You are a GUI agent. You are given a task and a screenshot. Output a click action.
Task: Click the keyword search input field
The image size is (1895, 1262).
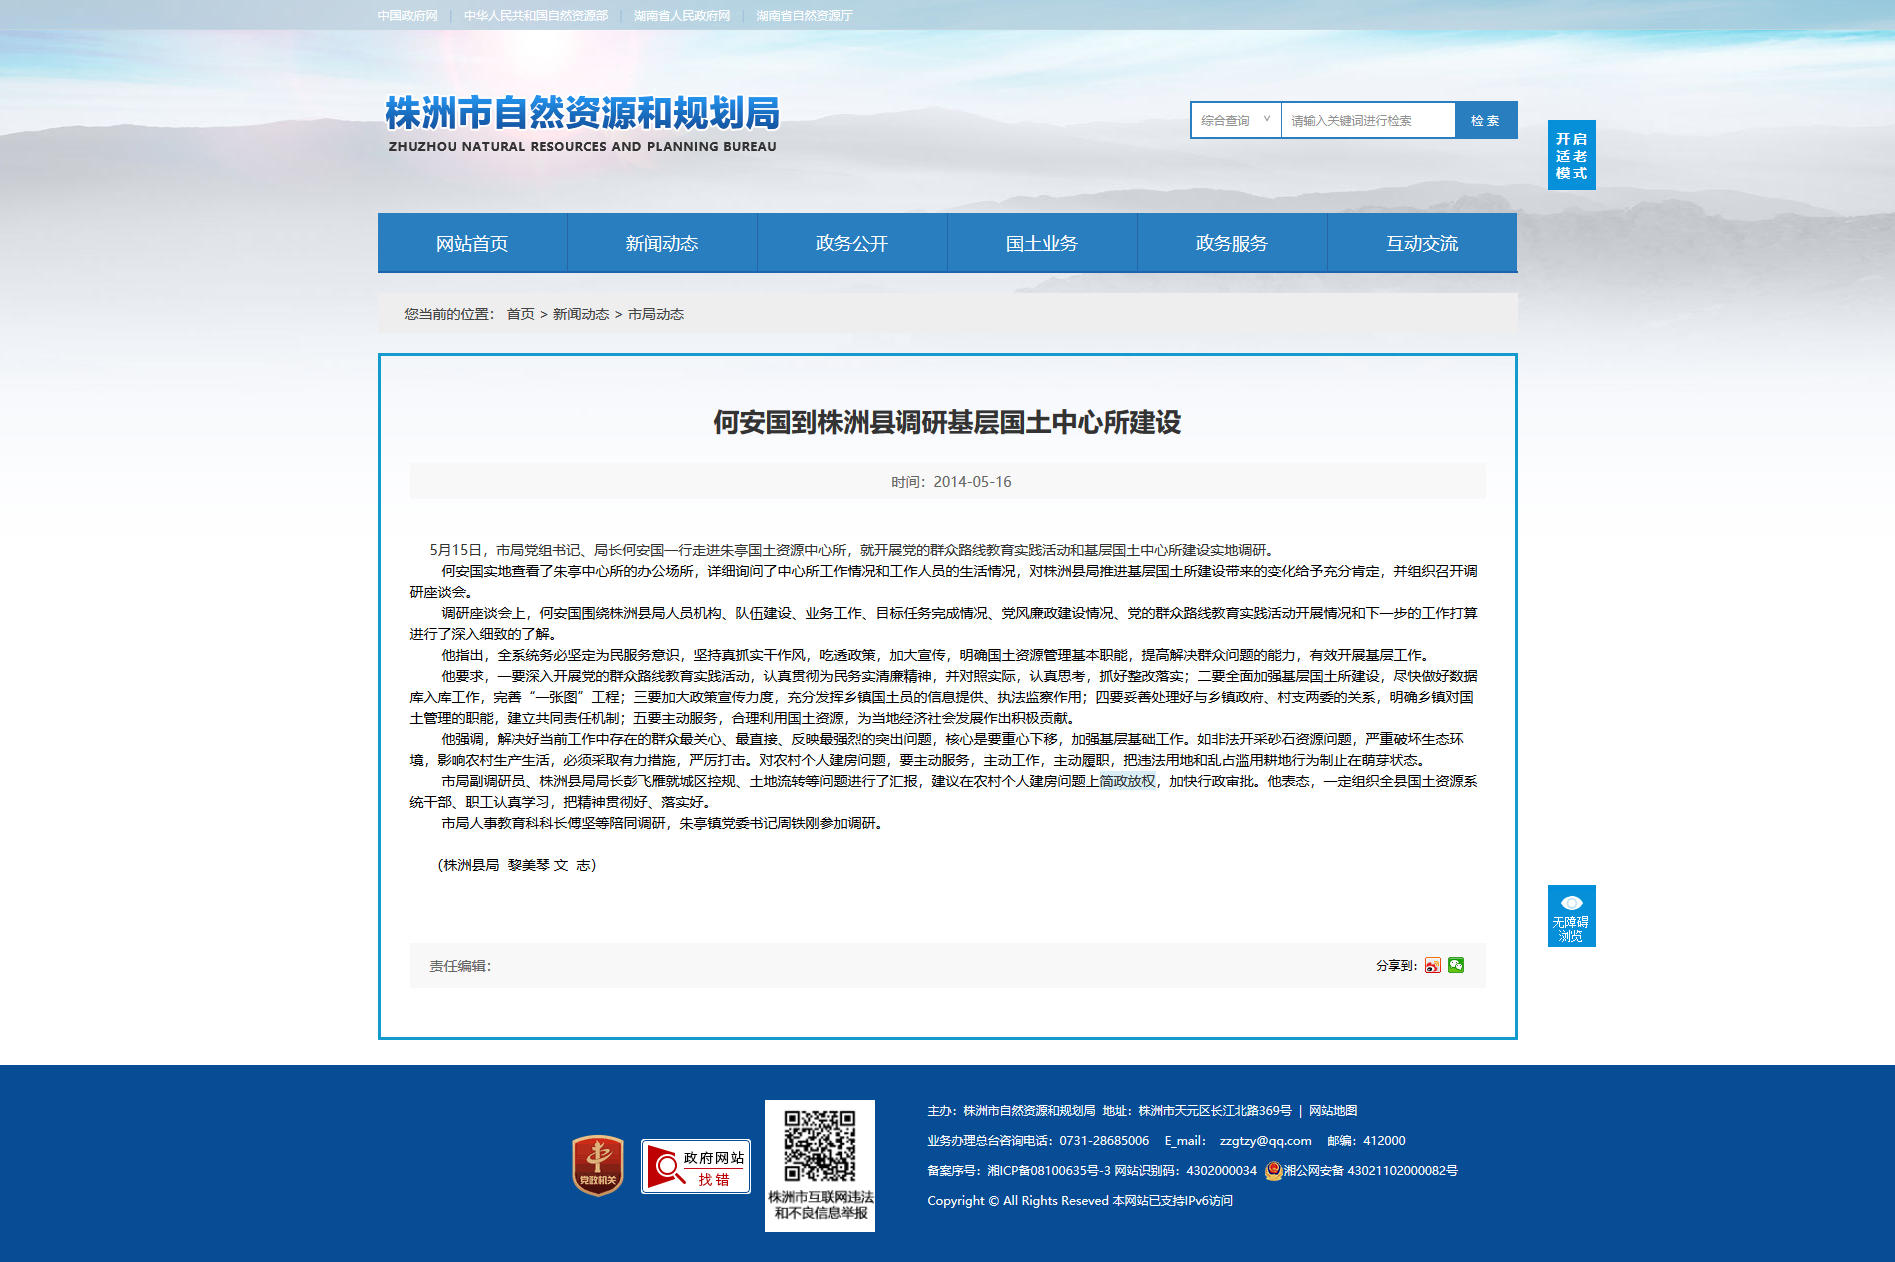click(x=1368, y=120)
